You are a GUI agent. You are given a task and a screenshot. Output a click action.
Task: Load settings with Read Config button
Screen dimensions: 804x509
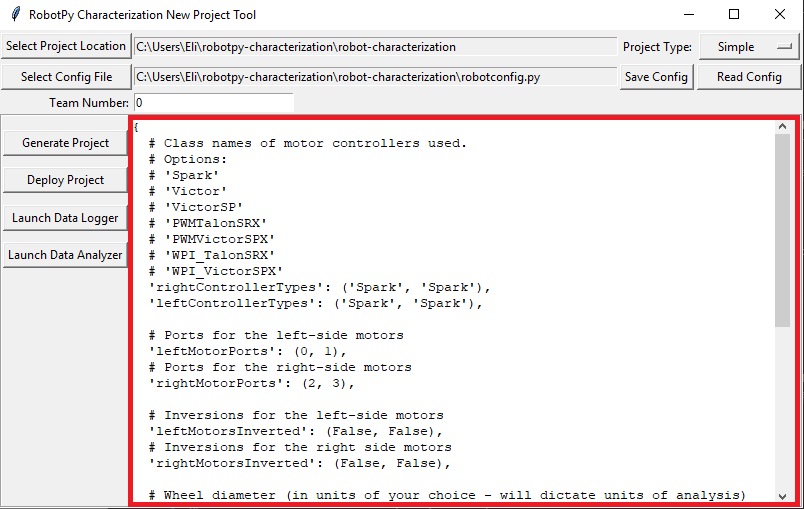[x=749, y=77]
